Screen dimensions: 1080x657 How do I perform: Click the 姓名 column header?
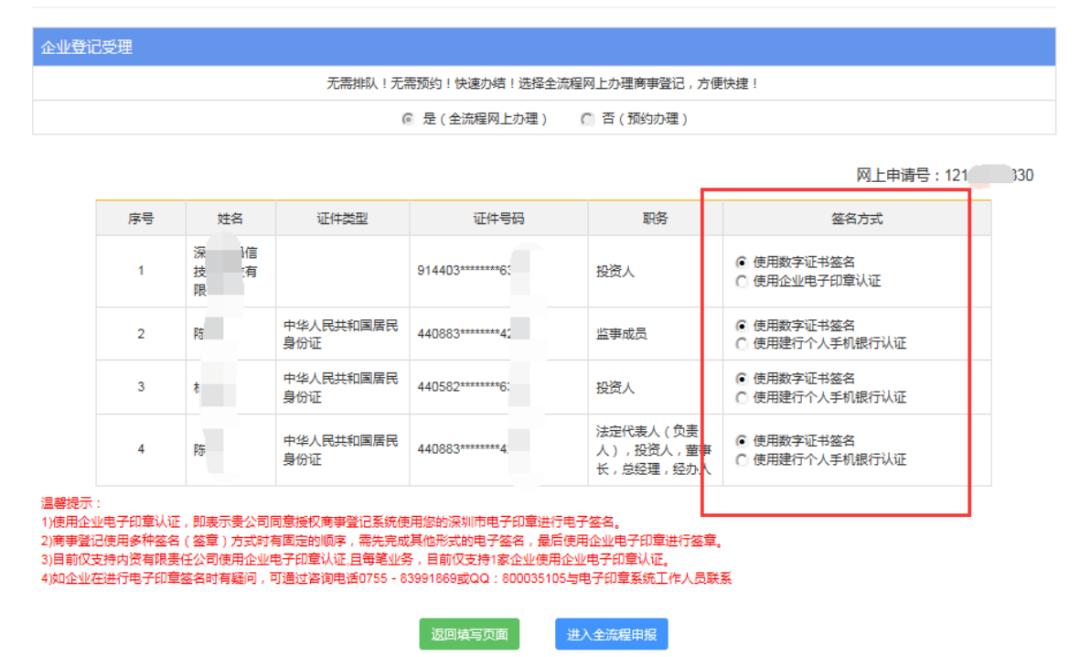230,219
